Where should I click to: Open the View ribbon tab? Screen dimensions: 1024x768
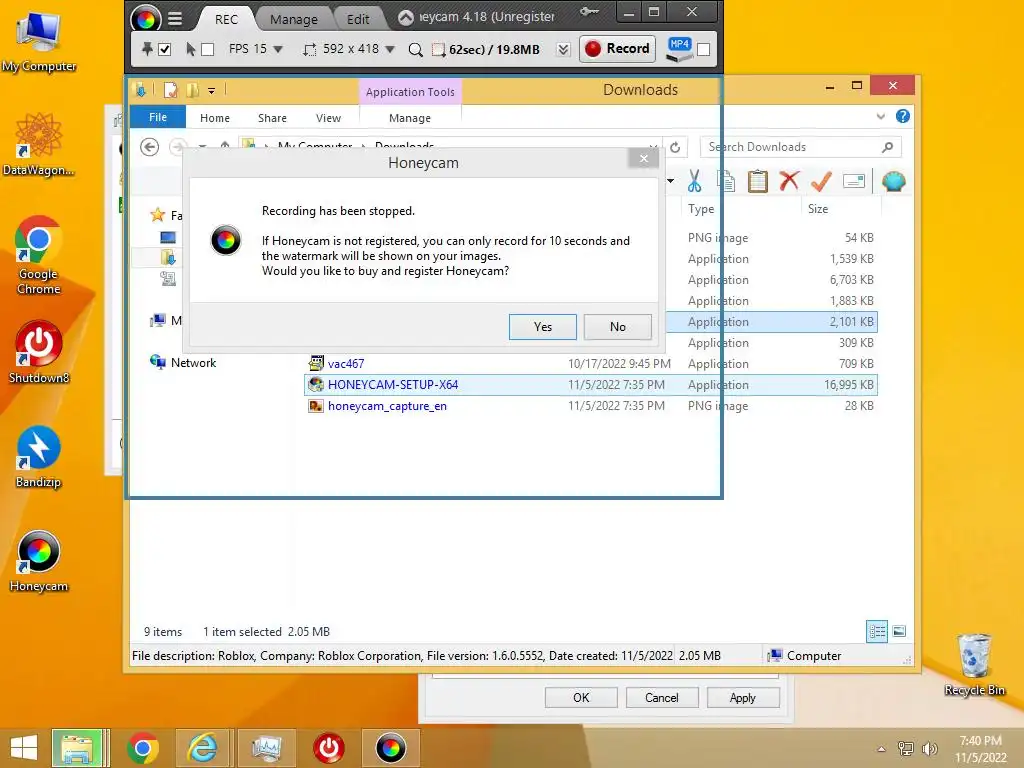328,118
